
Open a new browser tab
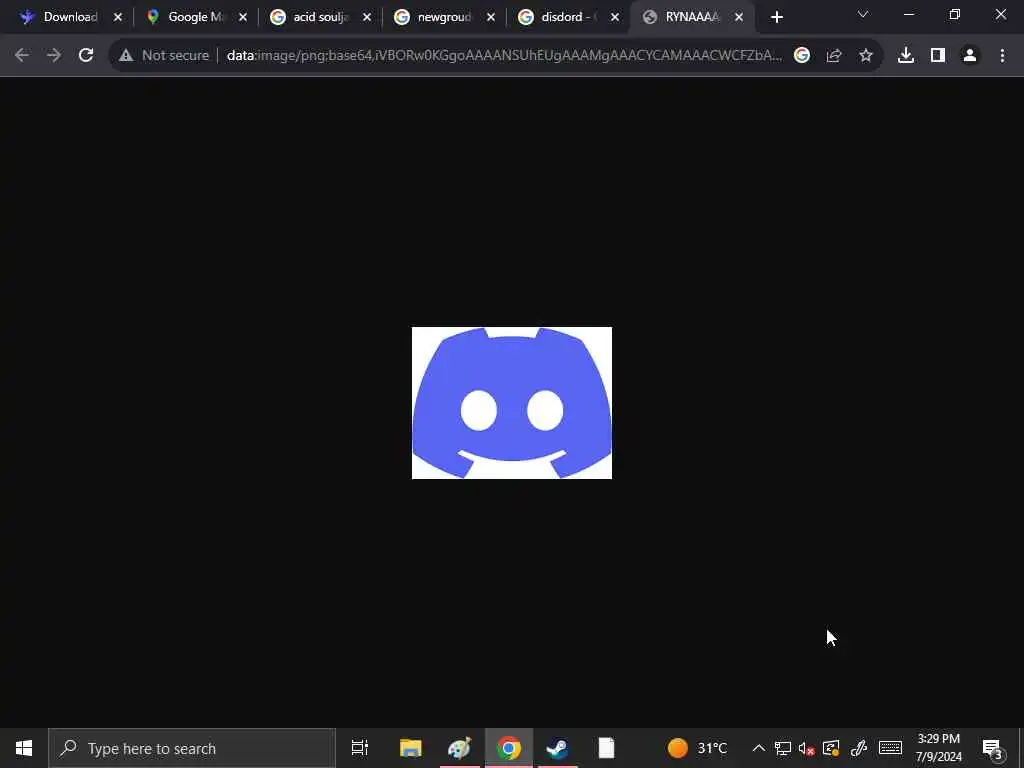776,17
